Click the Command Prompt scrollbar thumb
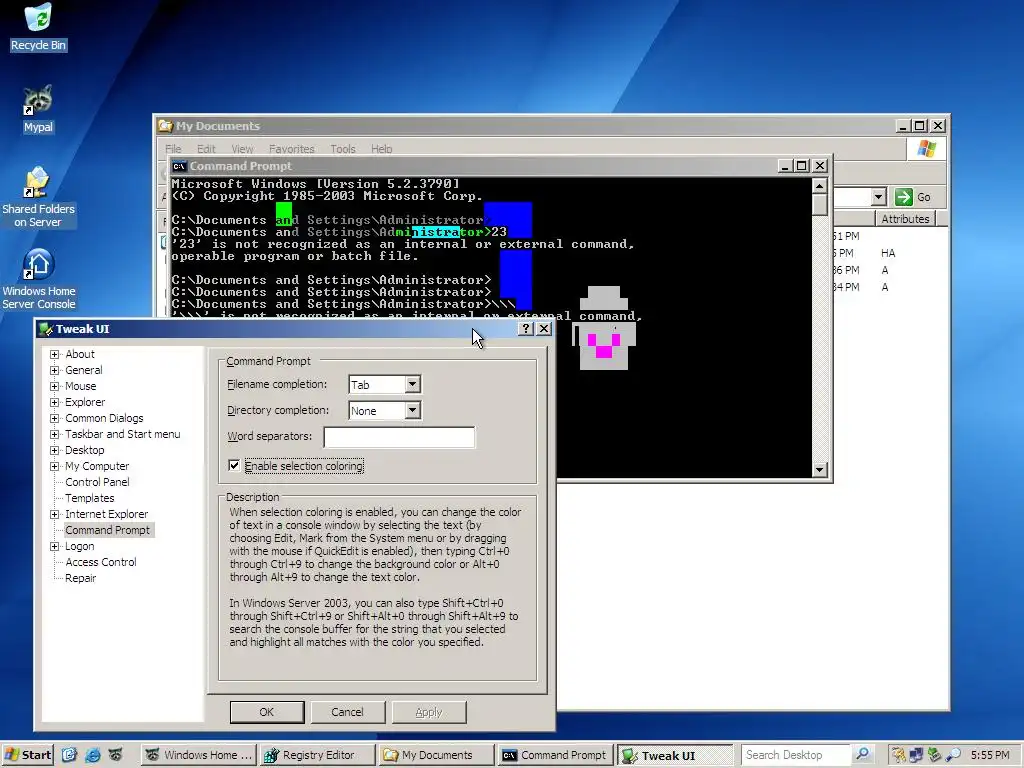Viewport: 1024px width, 768px height. click(x=820, y=204)
